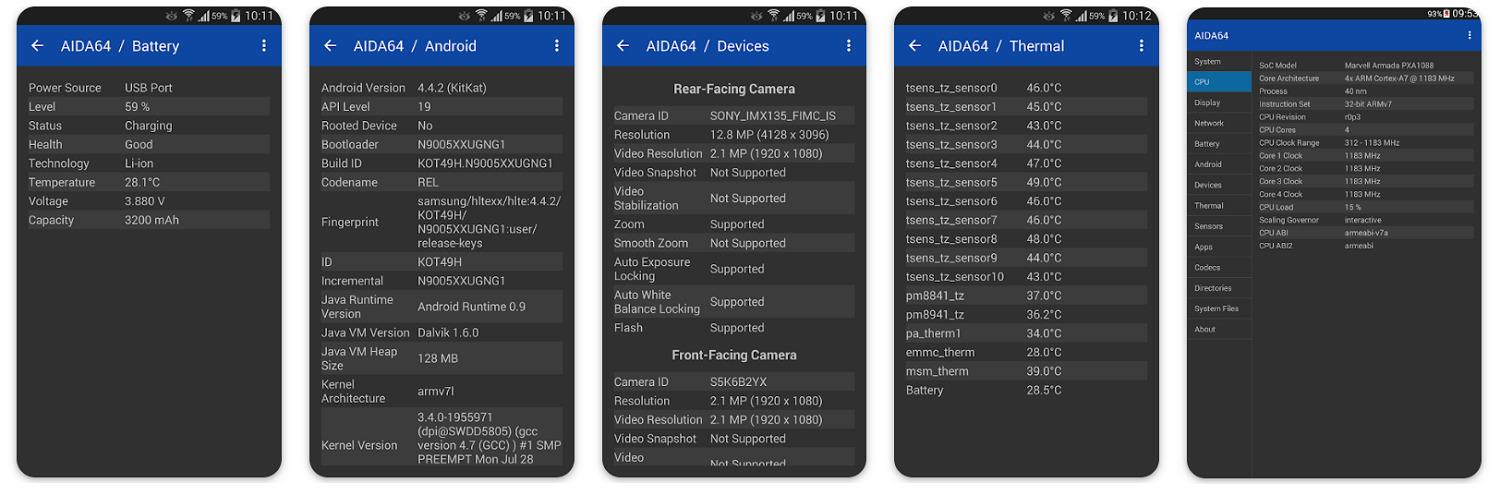Open overflow menu on Thermal screen
Screen dimensions: 1500x495
(1141, 46)
